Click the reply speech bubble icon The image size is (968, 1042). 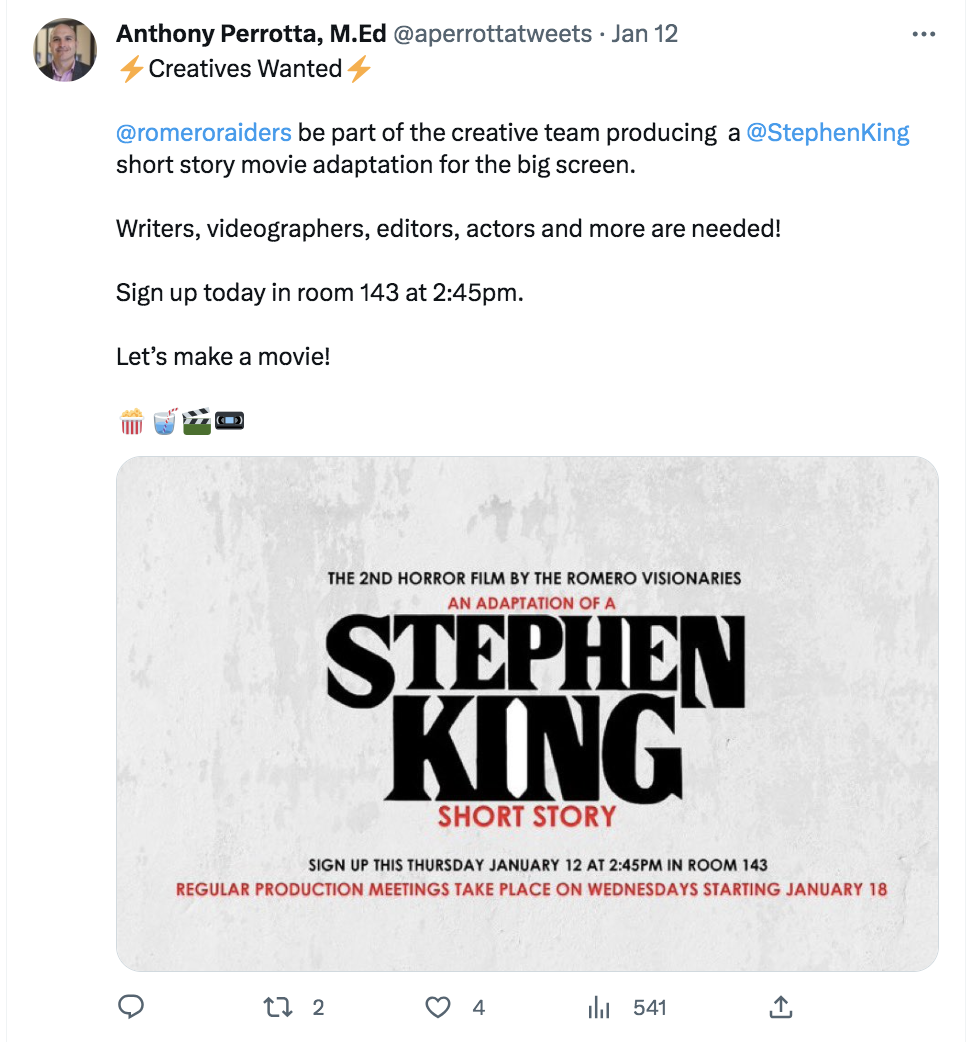tap(132, 1007)
